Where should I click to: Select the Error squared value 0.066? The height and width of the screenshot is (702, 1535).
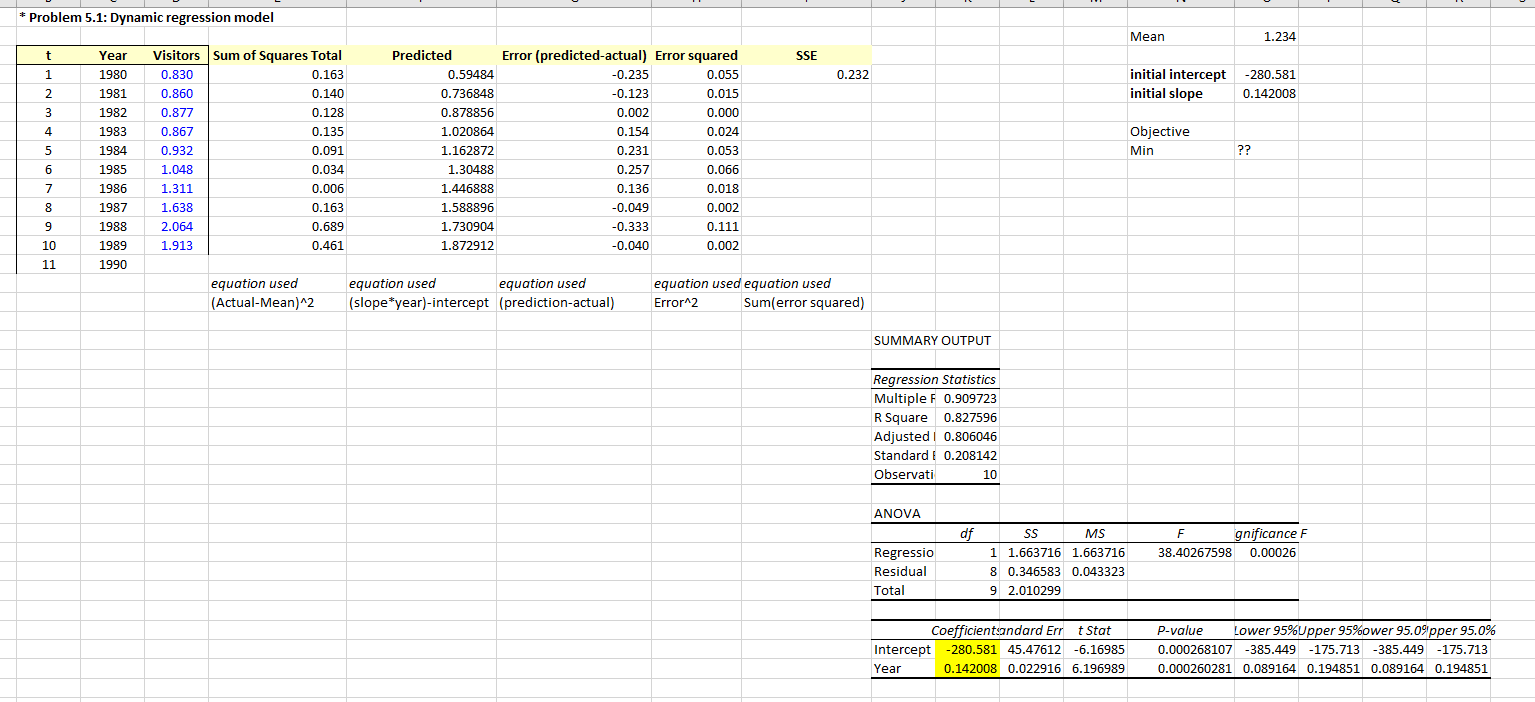(722, 170)
